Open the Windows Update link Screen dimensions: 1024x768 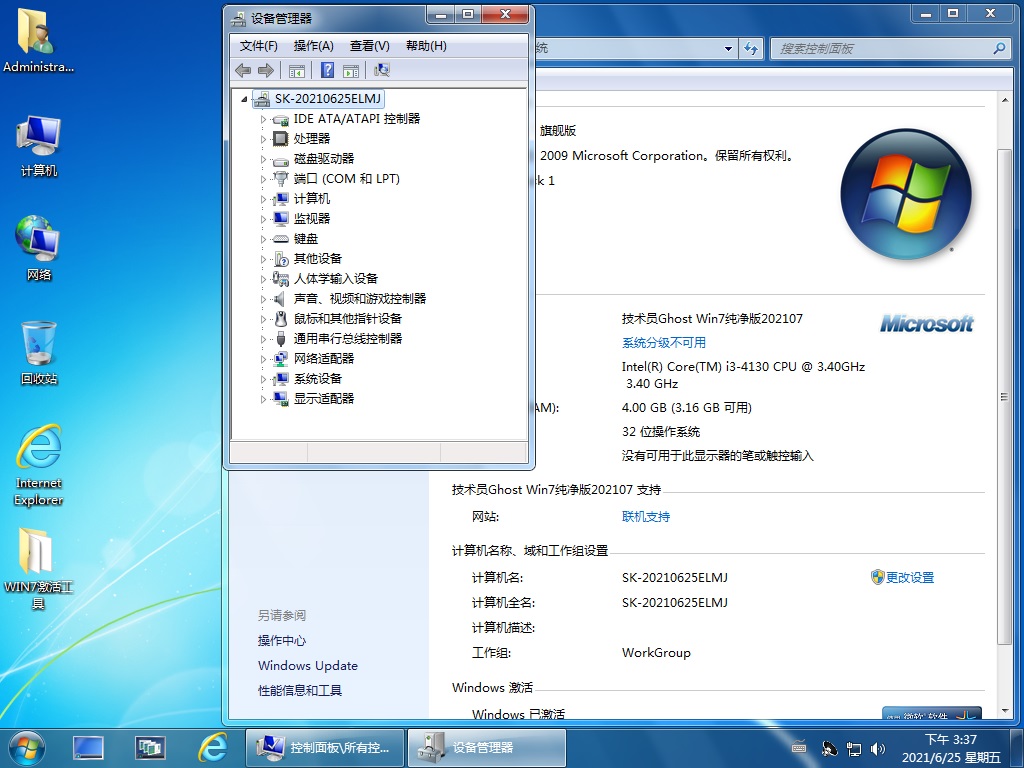pyautogui.click(x=307, y=666)
